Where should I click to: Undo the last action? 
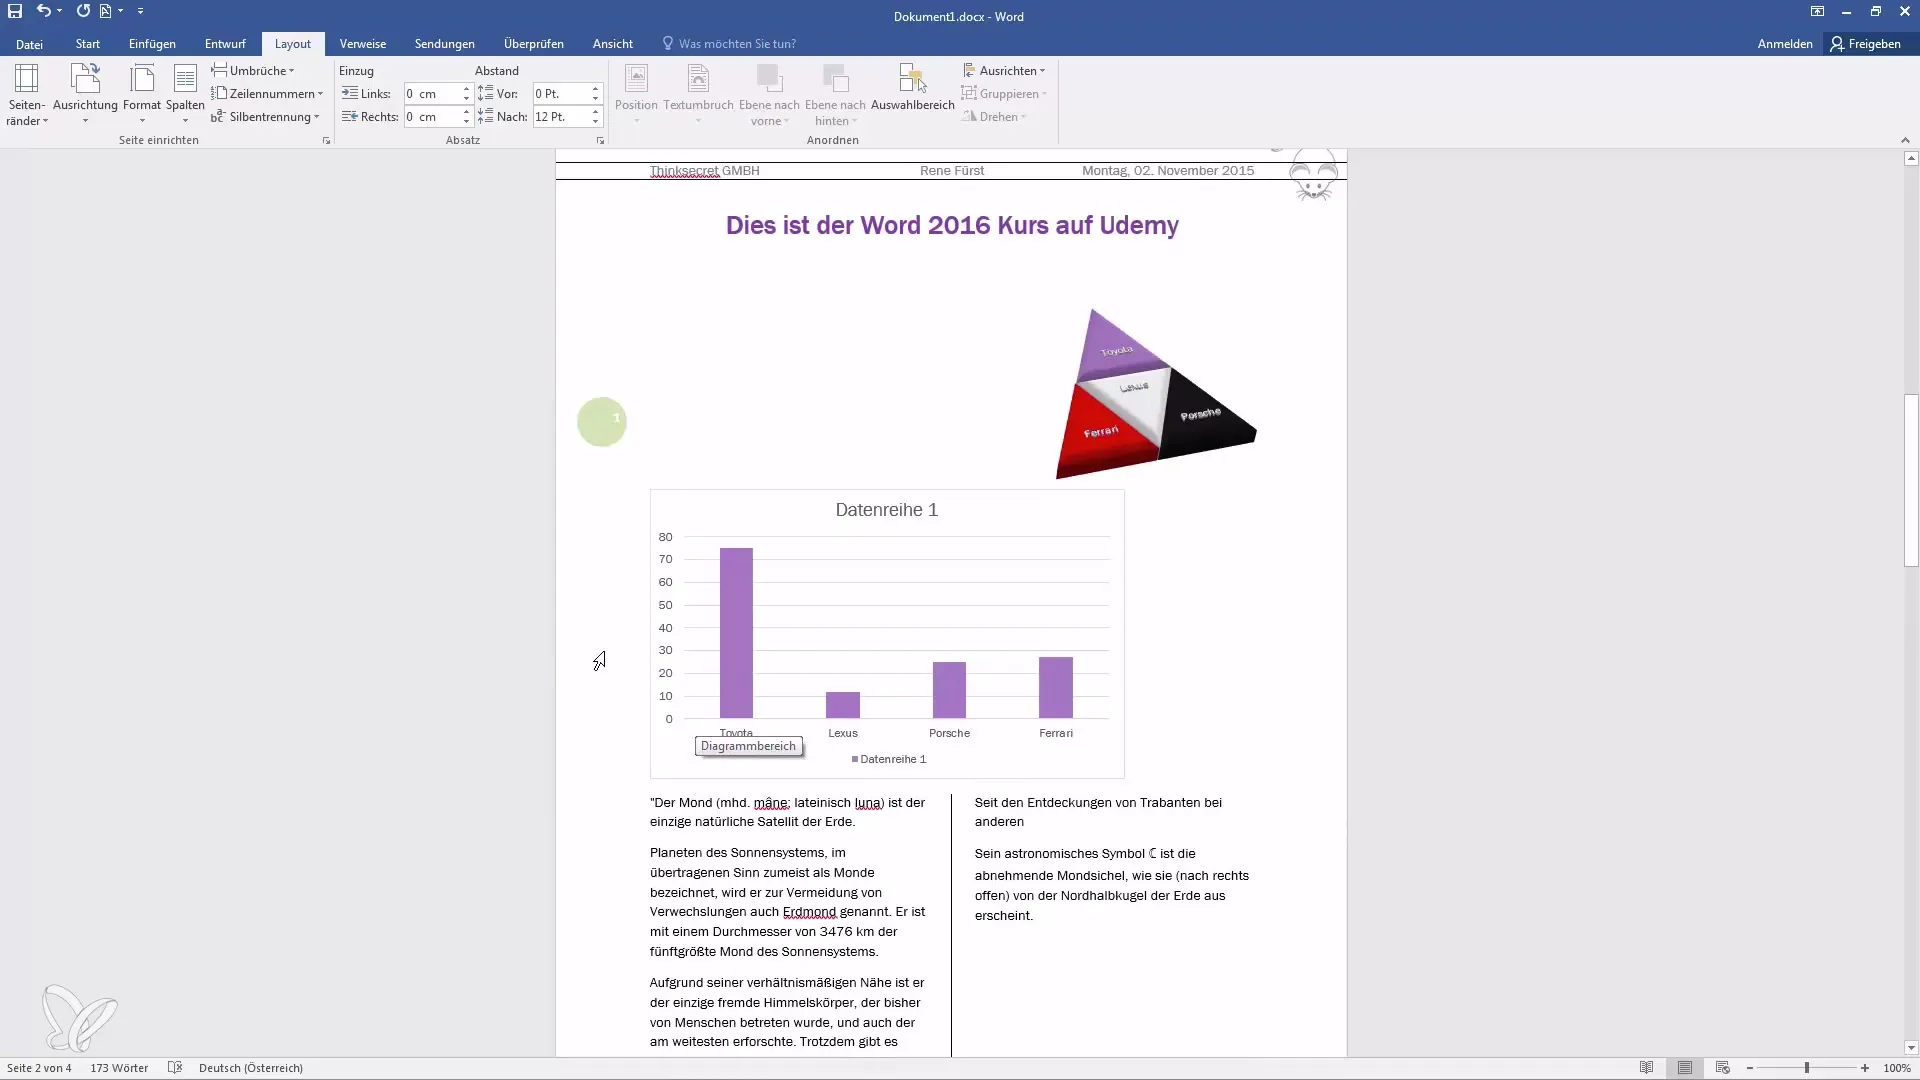(43, 11)
